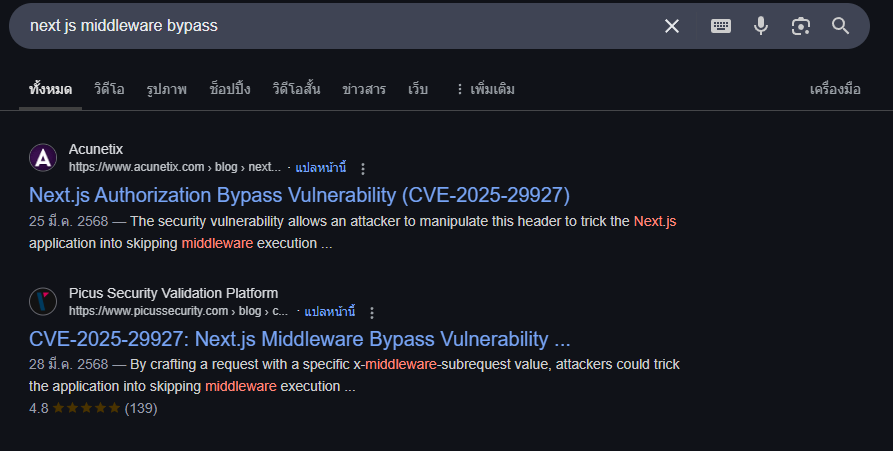Select the ทั้งหมด tab
Screen dimensions: 893x451
pos(51,89)
